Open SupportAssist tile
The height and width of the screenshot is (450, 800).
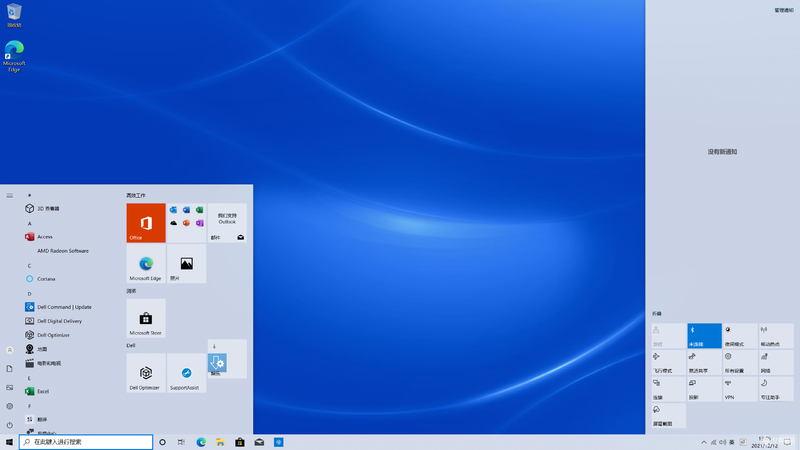tap(186, 373)
